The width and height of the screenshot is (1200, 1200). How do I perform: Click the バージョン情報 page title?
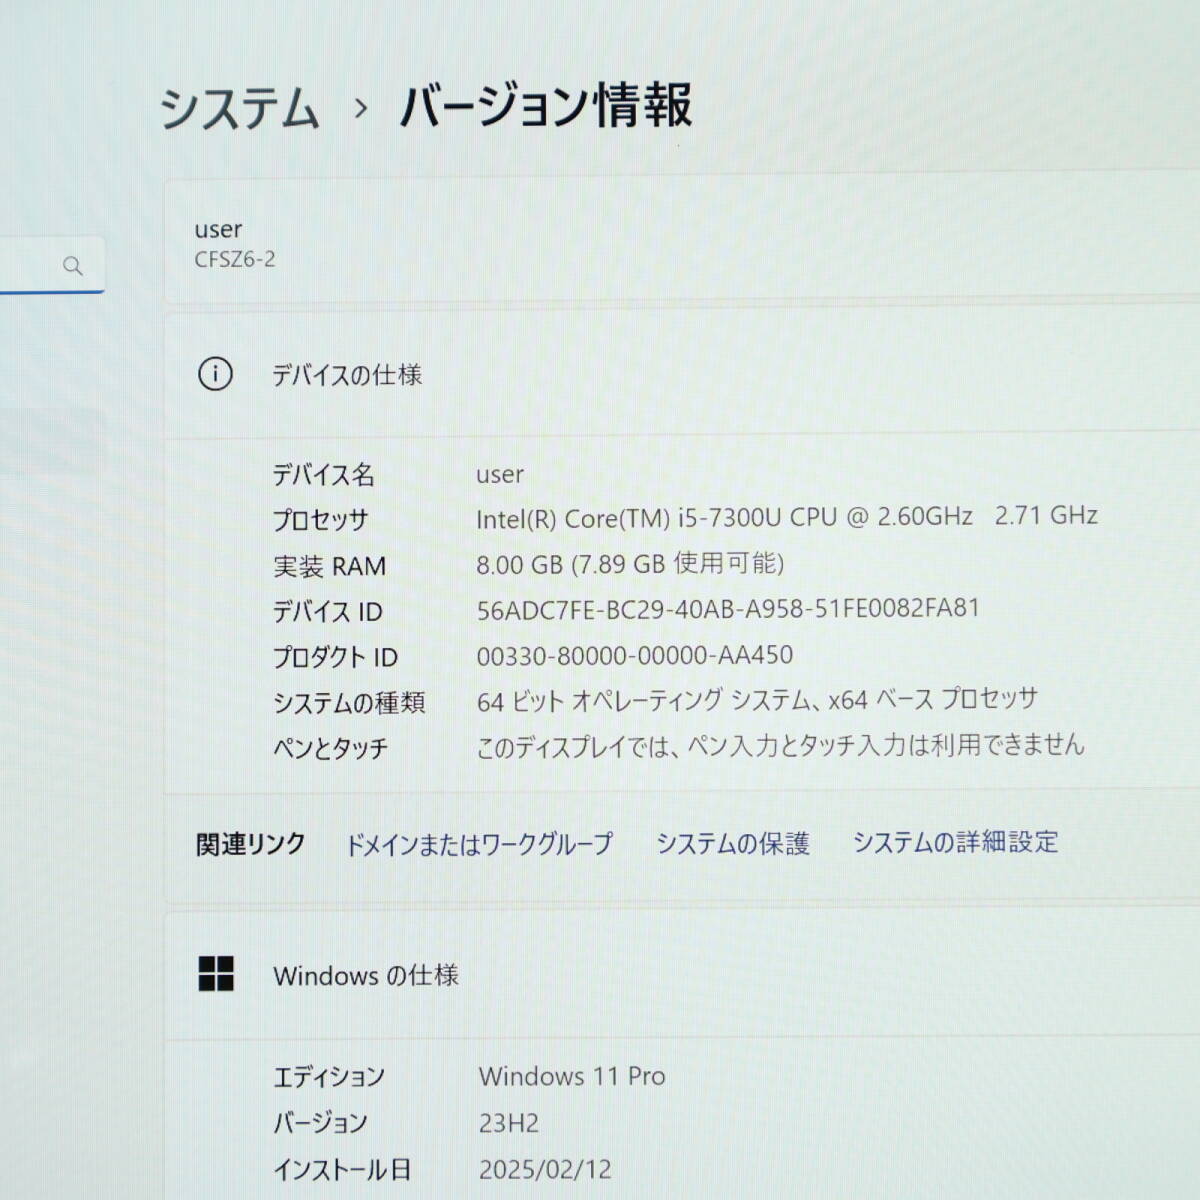pos(546,106)
